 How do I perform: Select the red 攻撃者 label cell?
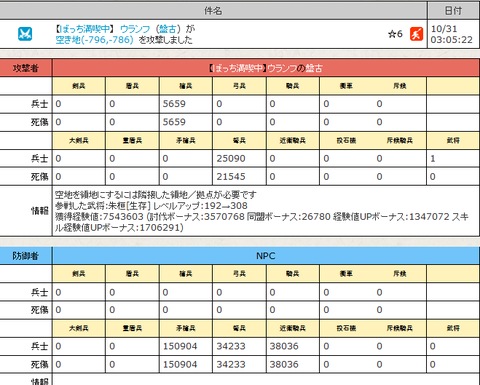coord(26,68)
